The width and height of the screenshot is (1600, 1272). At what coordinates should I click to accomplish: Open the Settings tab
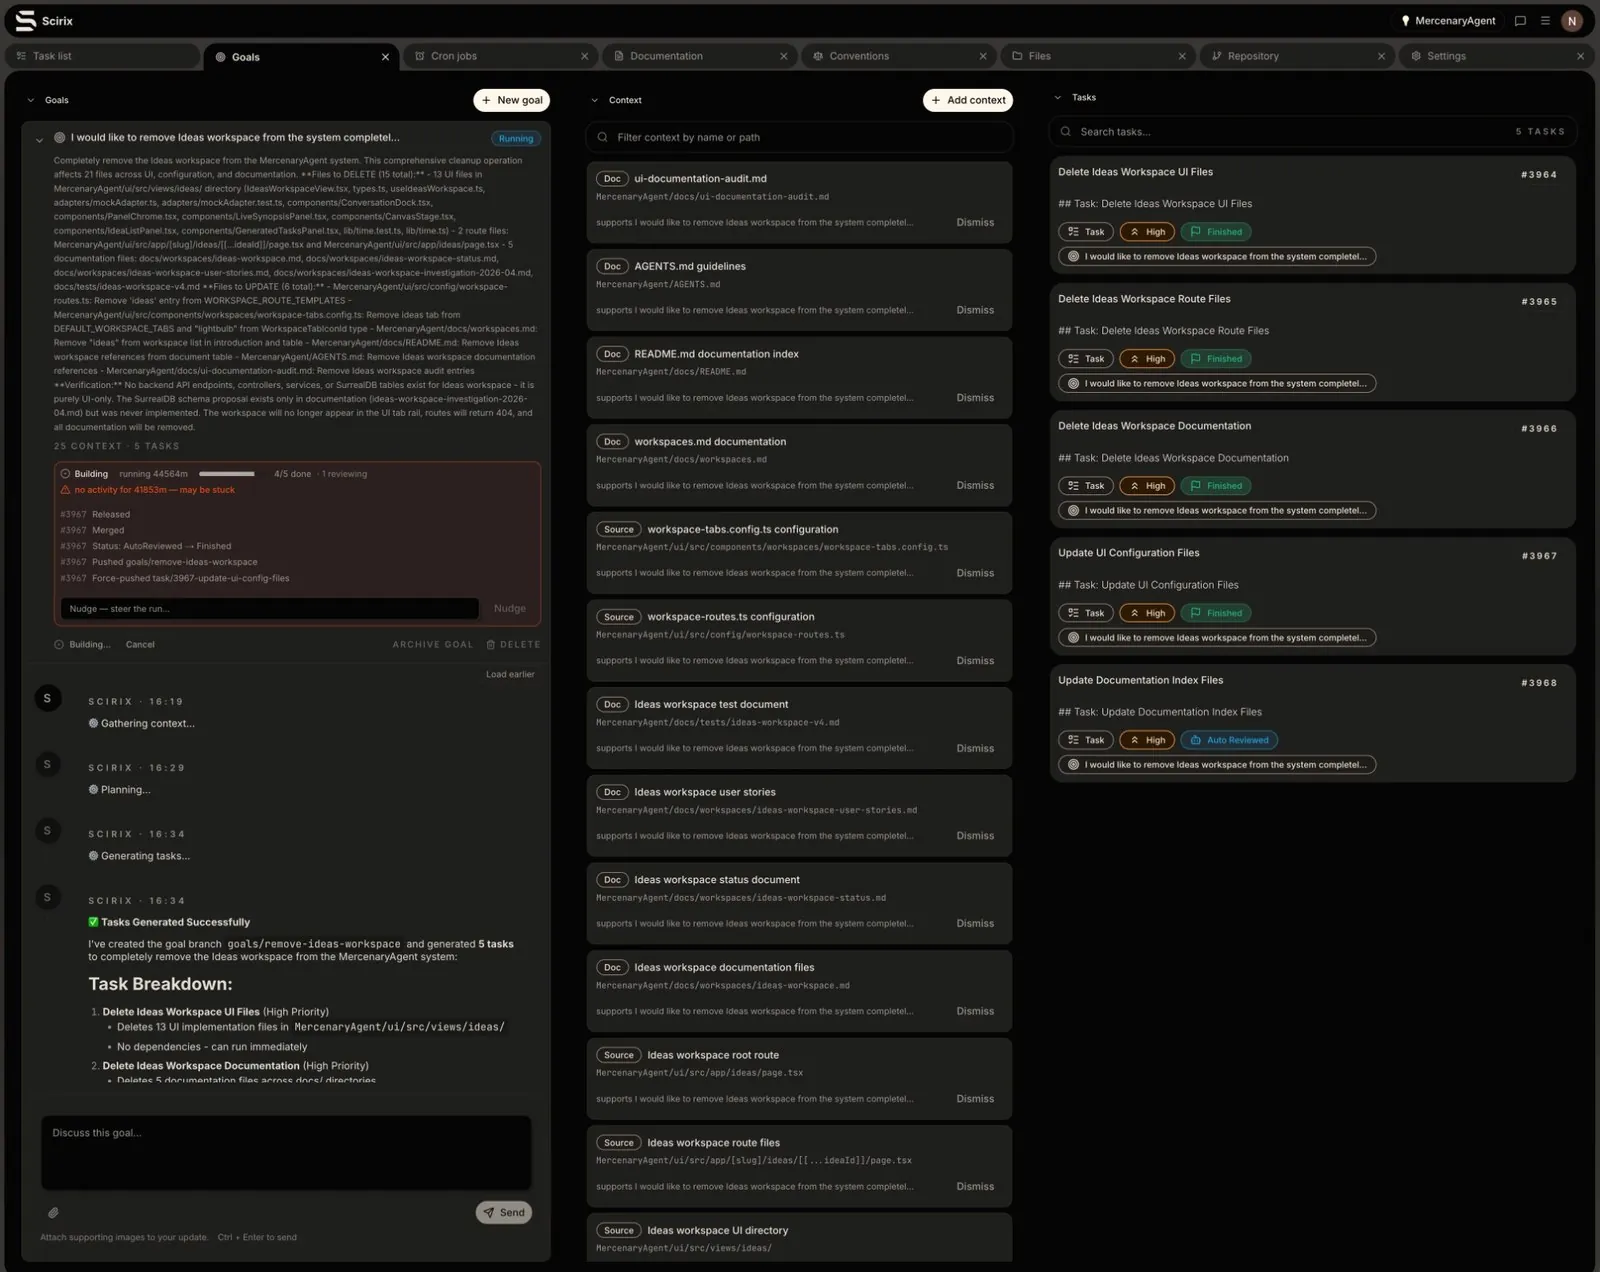pos(1496,56)
